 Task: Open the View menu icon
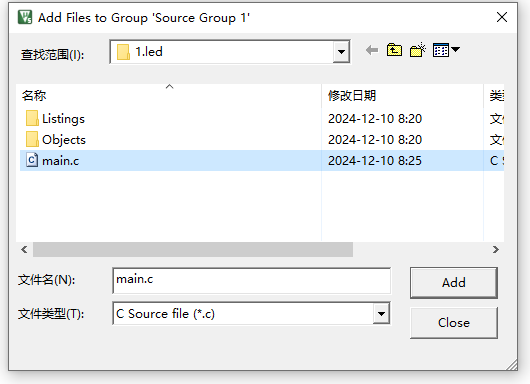click(441, 50)
